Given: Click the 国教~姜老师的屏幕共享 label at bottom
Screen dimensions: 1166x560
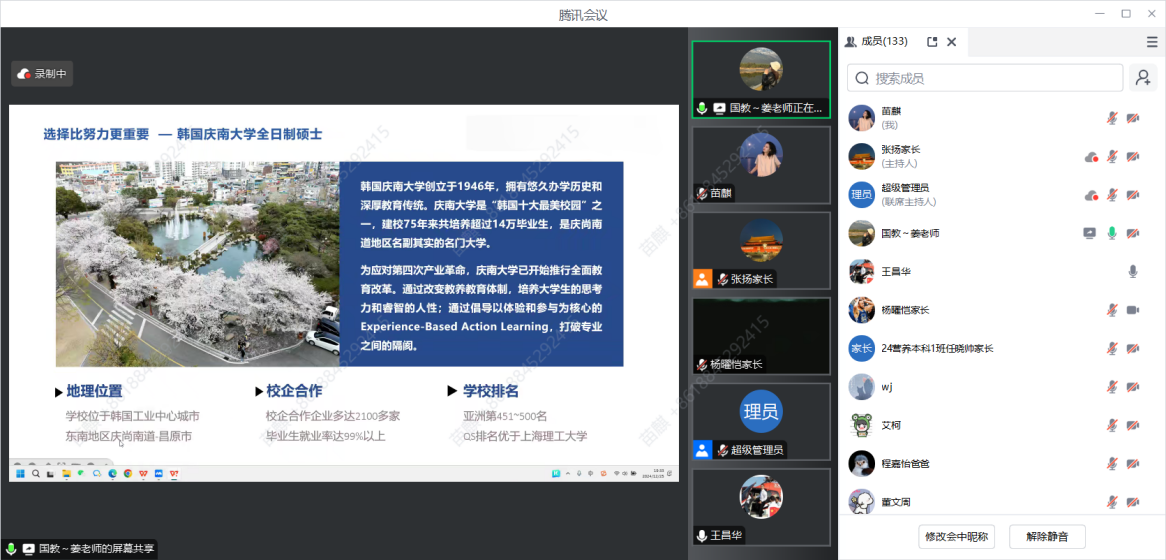Looking at the screenshot, I should pos(97,549).
